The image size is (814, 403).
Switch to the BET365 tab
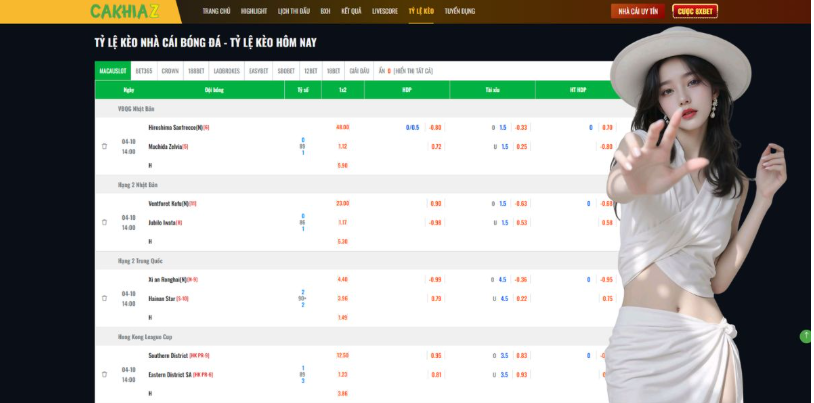point(144,71)
